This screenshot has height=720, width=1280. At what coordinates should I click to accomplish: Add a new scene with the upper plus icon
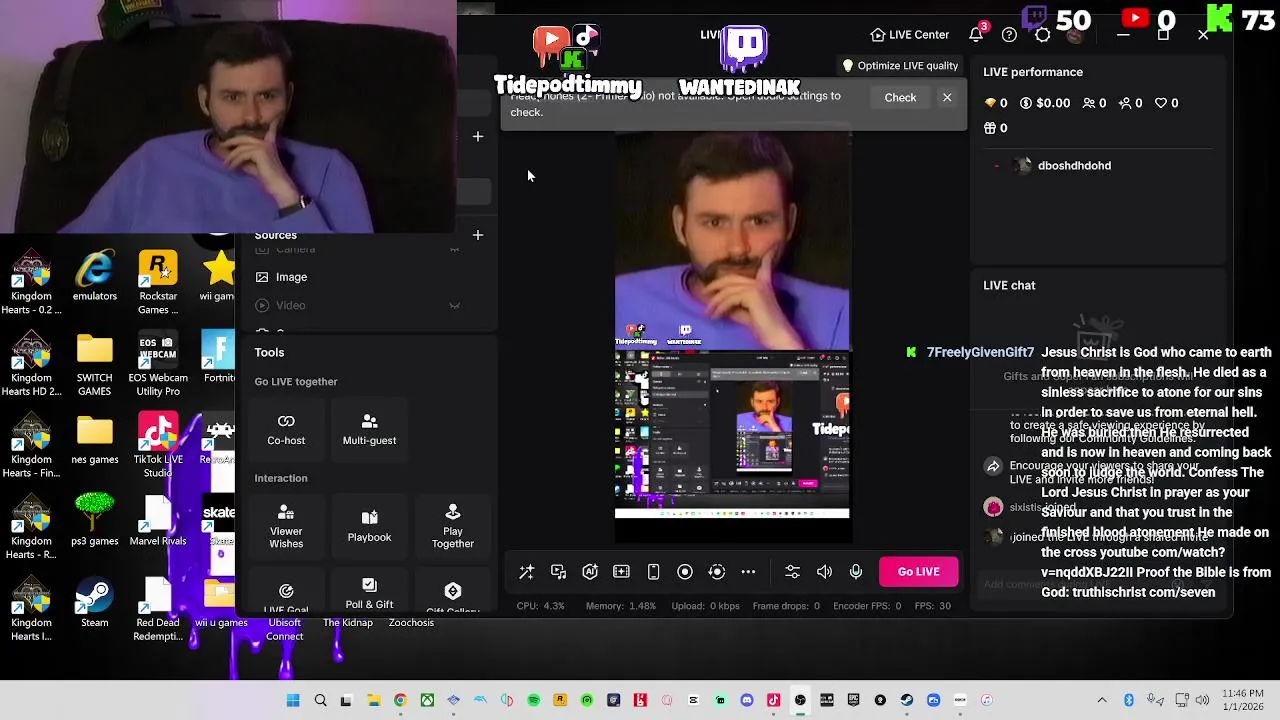478,136
